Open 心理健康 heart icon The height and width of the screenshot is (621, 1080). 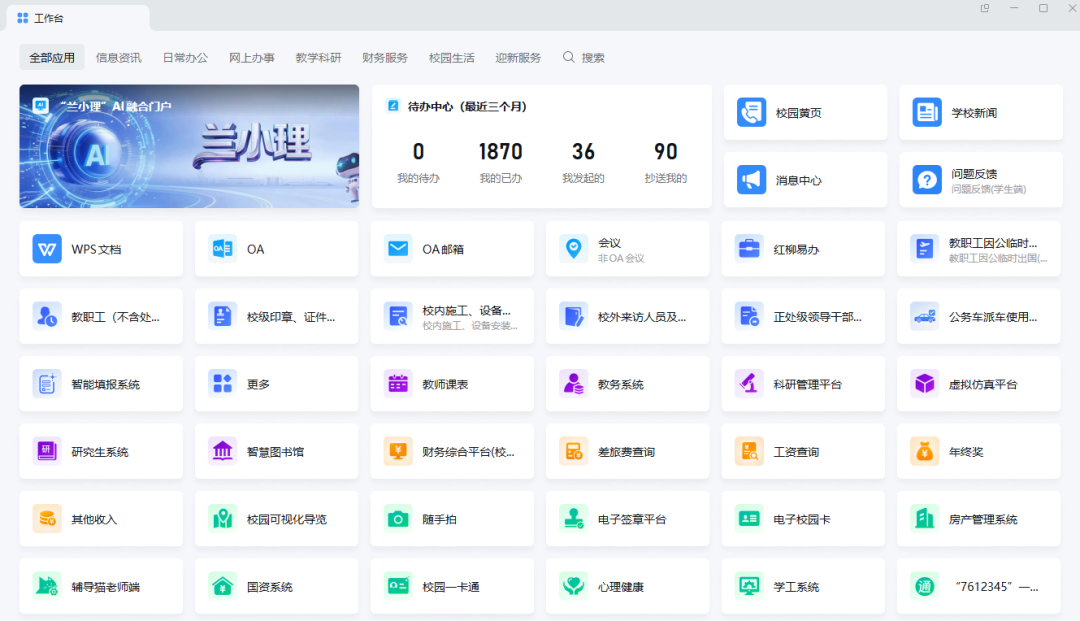pos(573,586)
